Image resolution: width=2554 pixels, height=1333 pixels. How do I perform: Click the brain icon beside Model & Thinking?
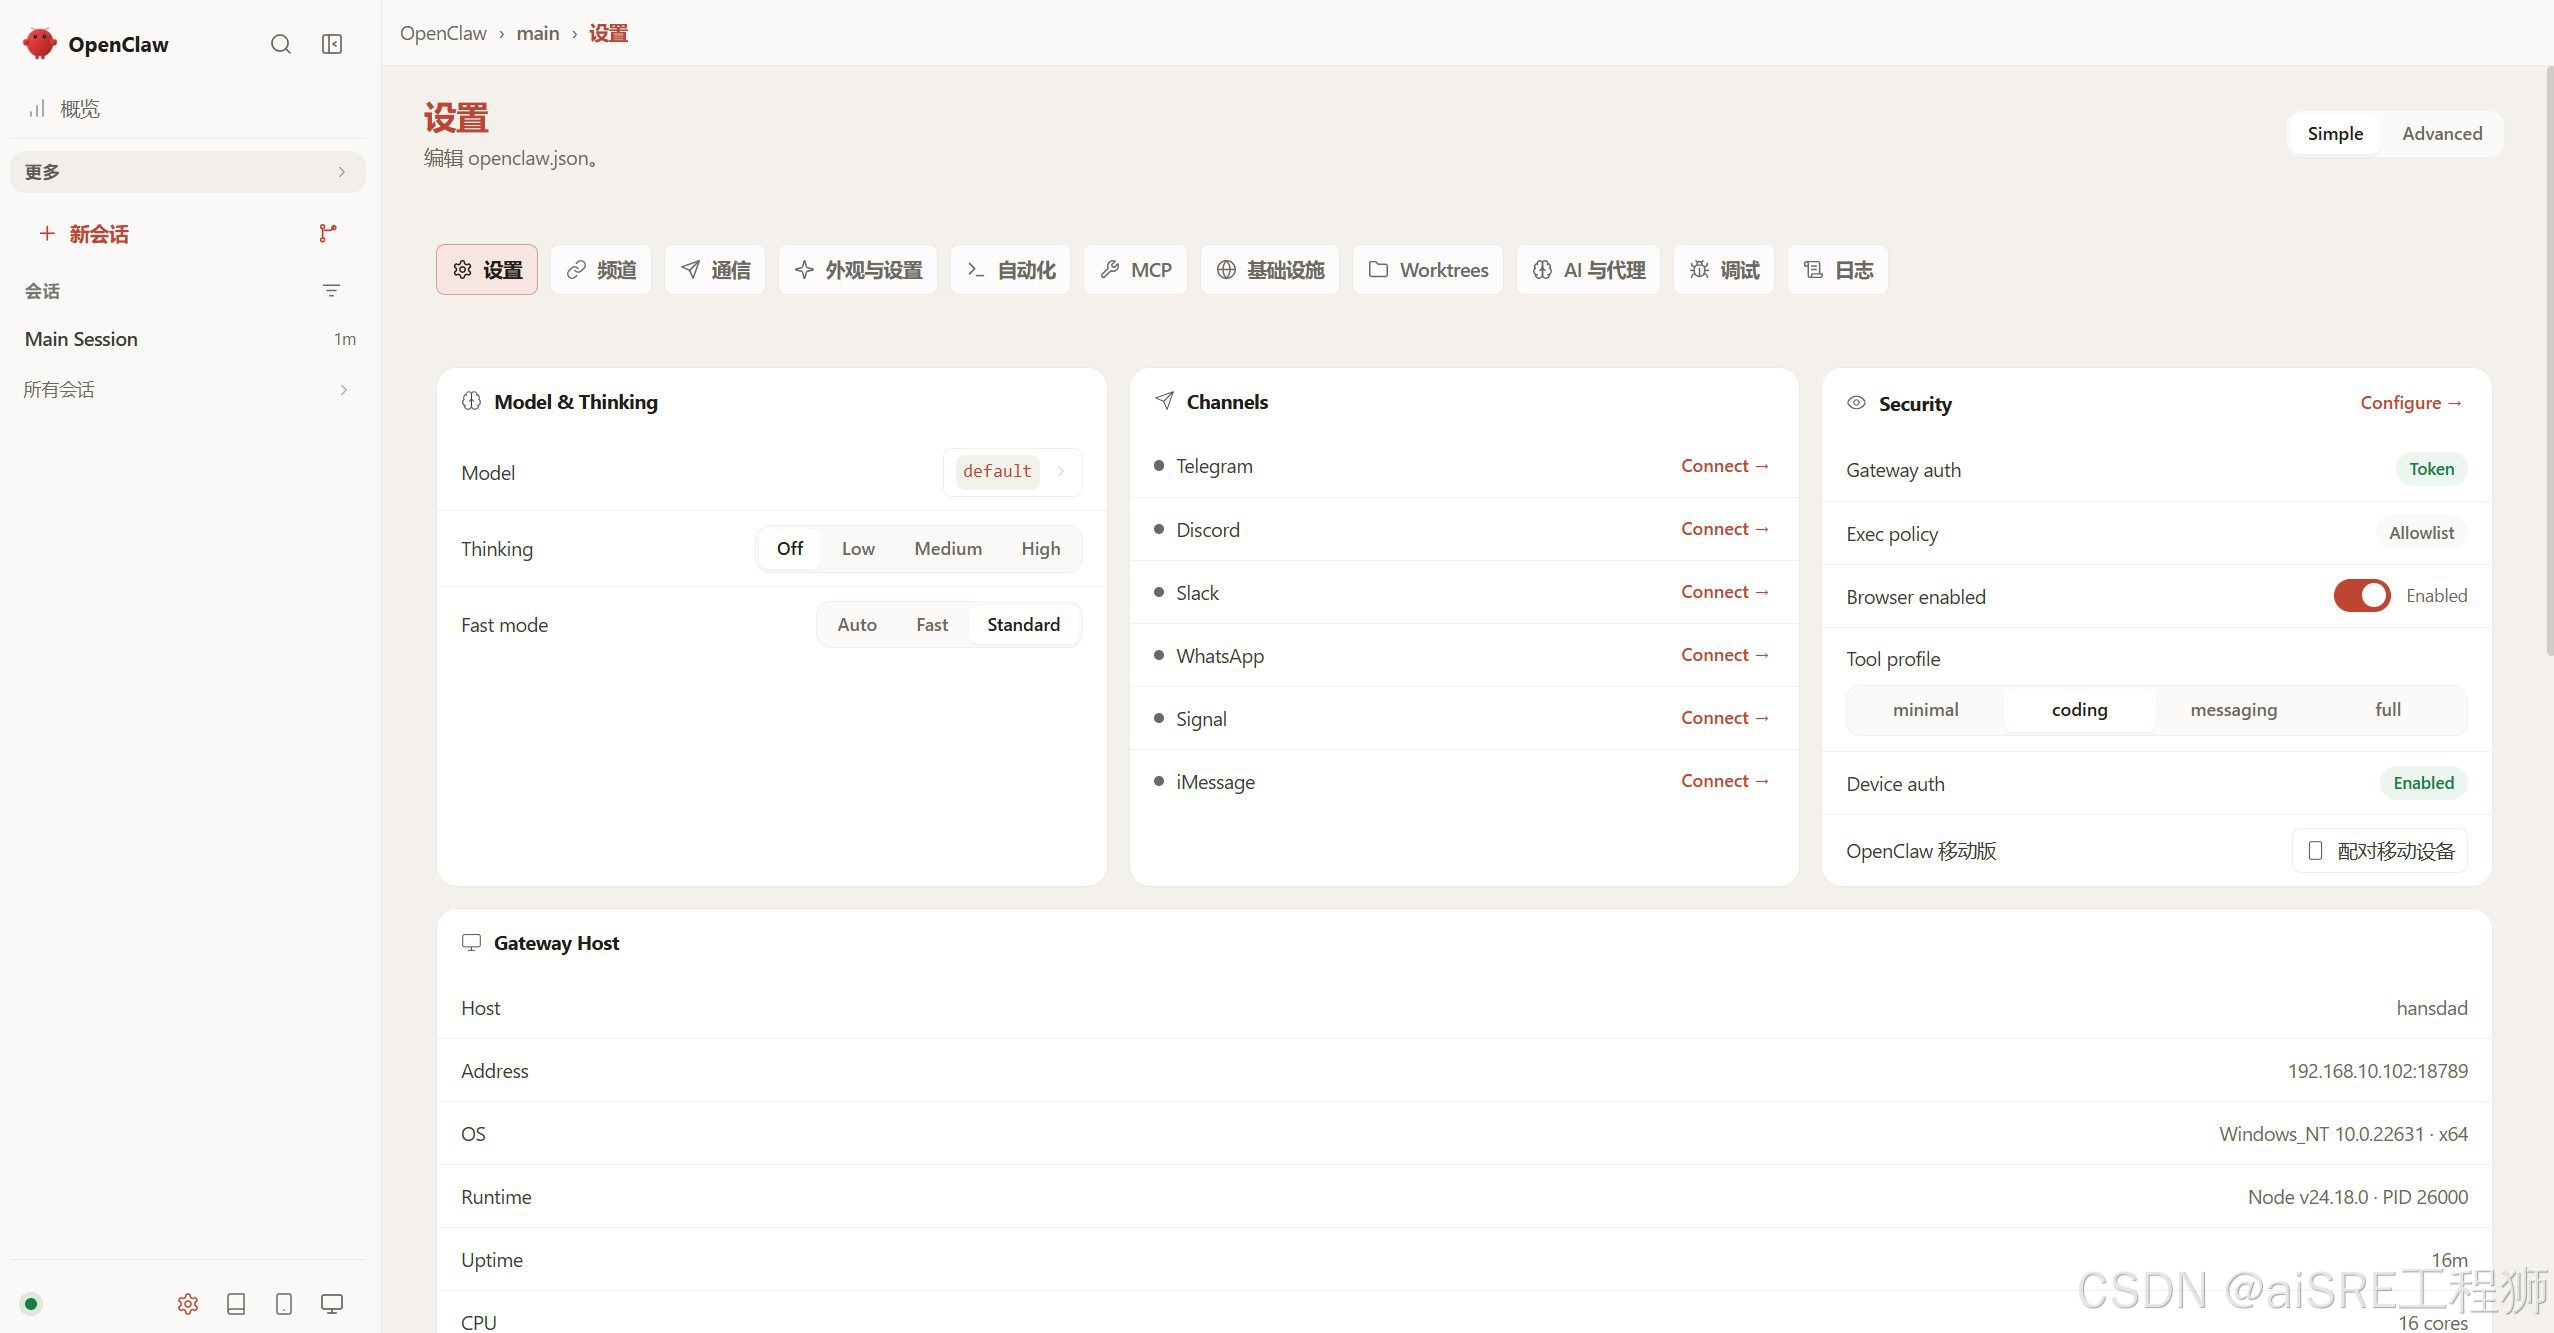click(x=471, y=401)
